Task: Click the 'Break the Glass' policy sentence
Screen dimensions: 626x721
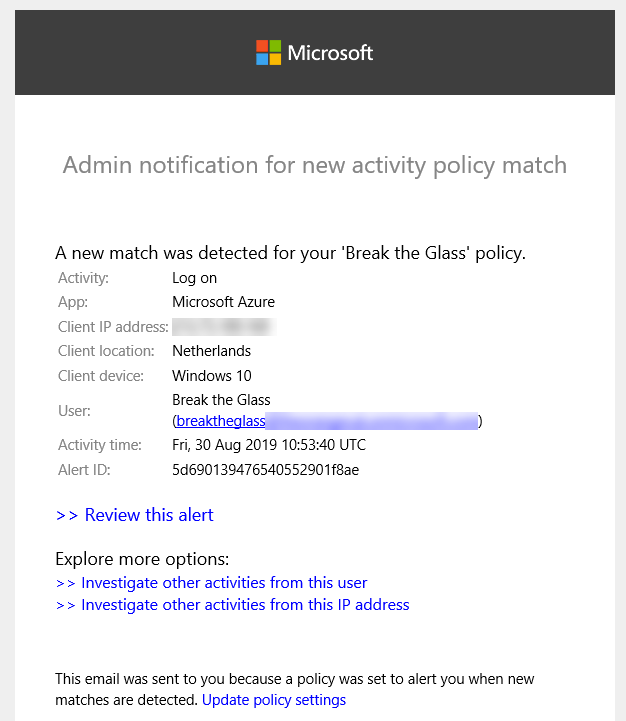Action: pyautogui.click(x=290, y=253)
